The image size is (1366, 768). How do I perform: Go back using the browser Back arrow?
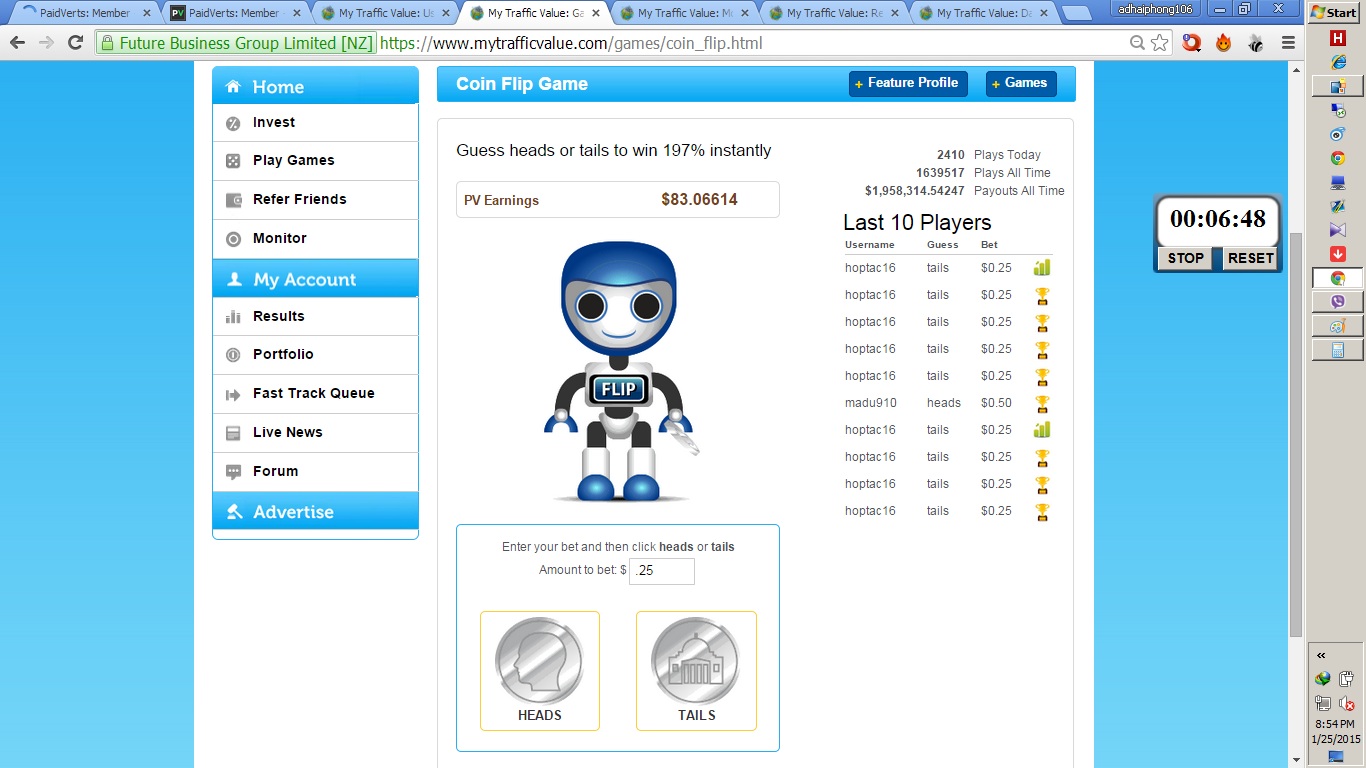click(17, 43)
